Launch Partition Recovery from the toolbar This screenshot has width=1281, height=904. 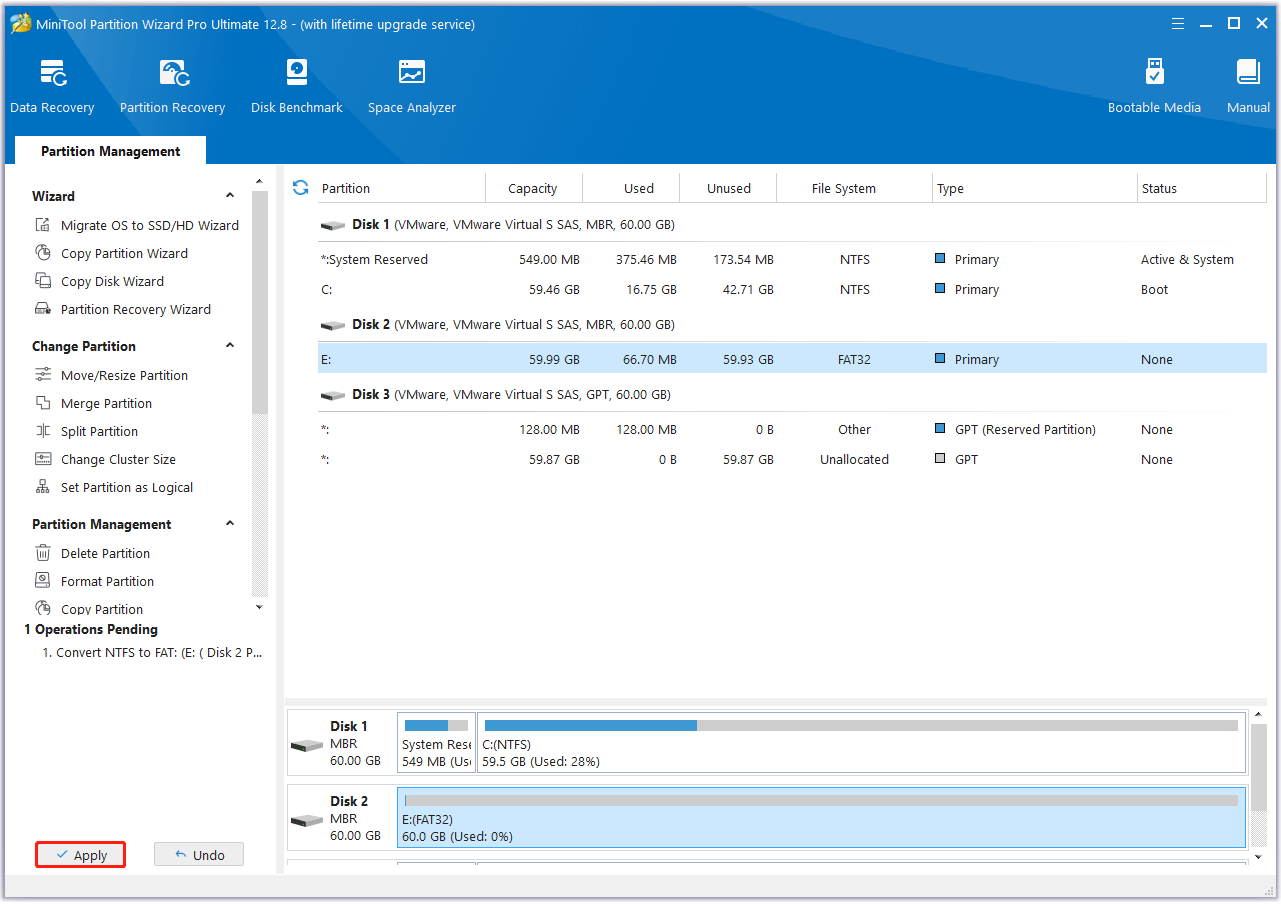172,86
